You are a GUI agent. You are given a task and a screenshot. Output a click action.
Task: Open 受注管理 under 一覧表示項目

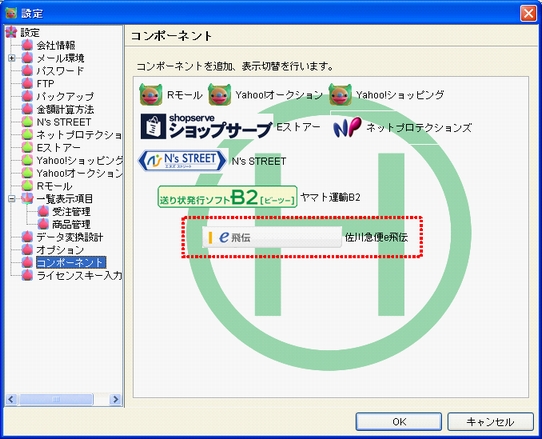71,212
